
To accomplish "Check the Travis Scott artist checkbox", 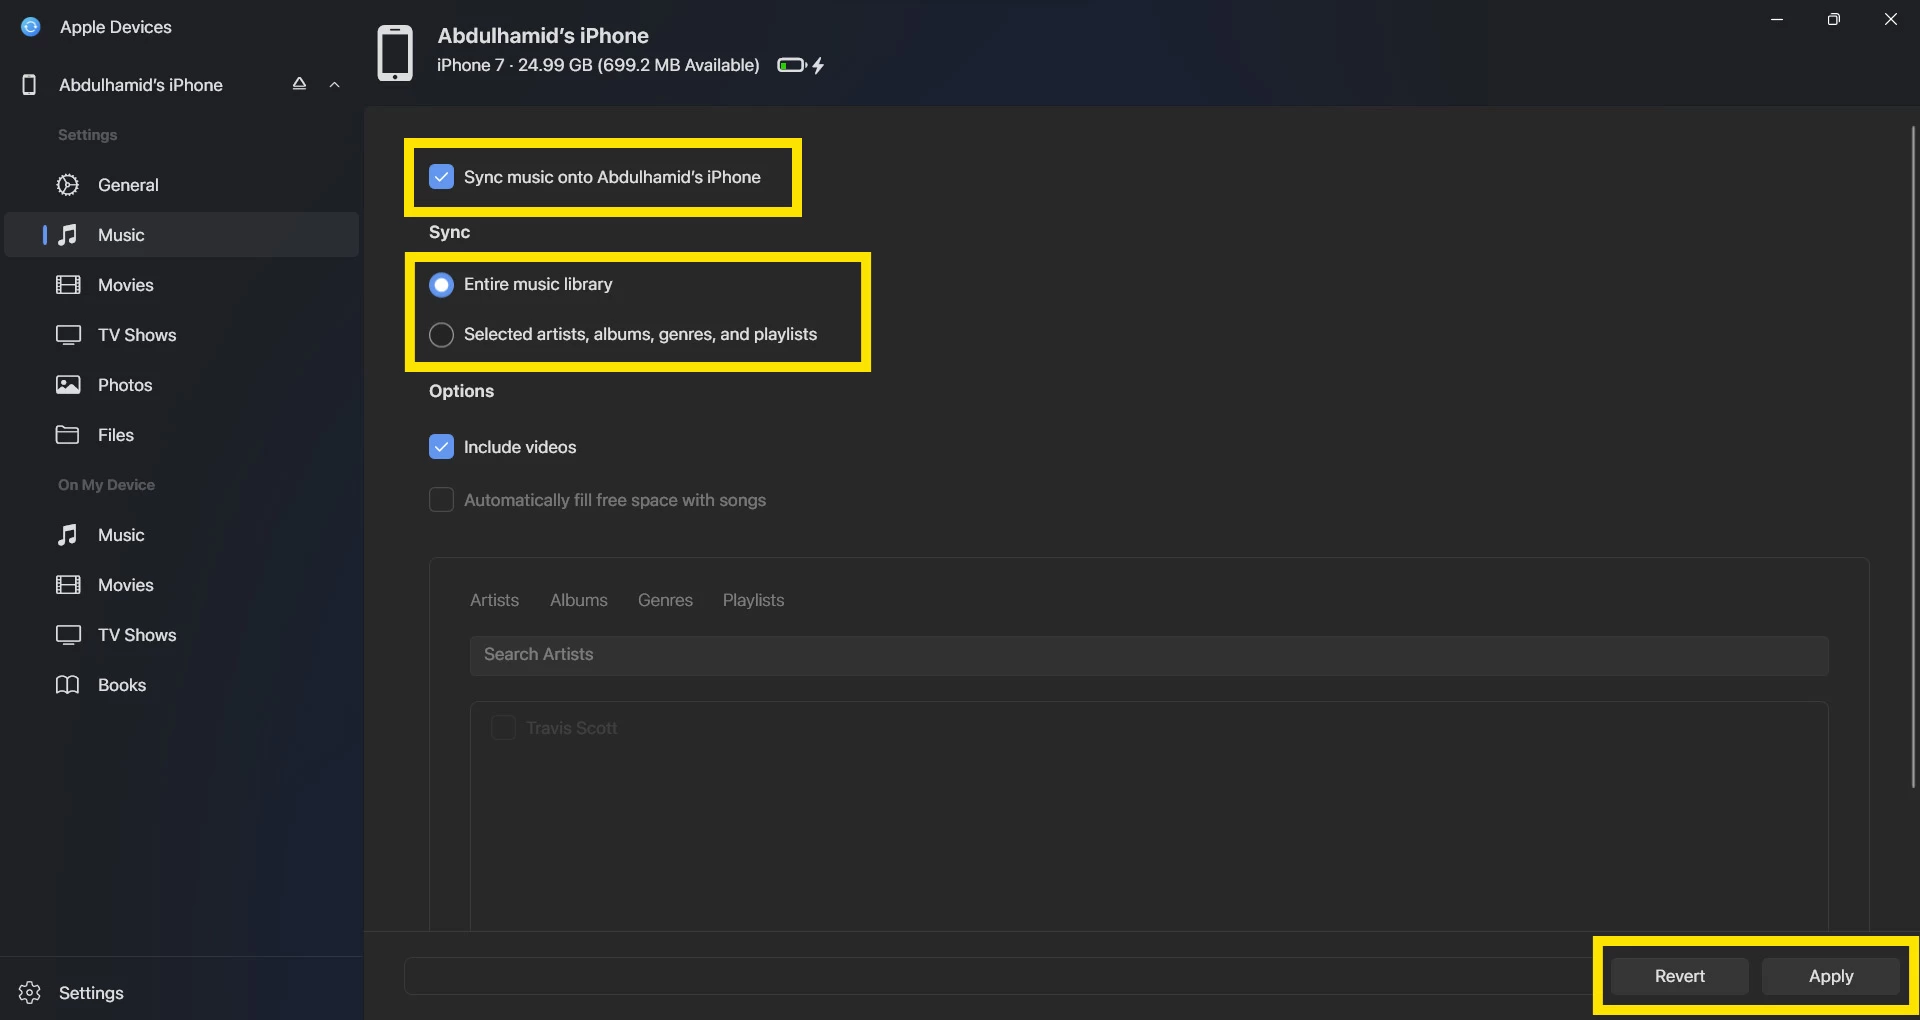I will tap(503, 728).
